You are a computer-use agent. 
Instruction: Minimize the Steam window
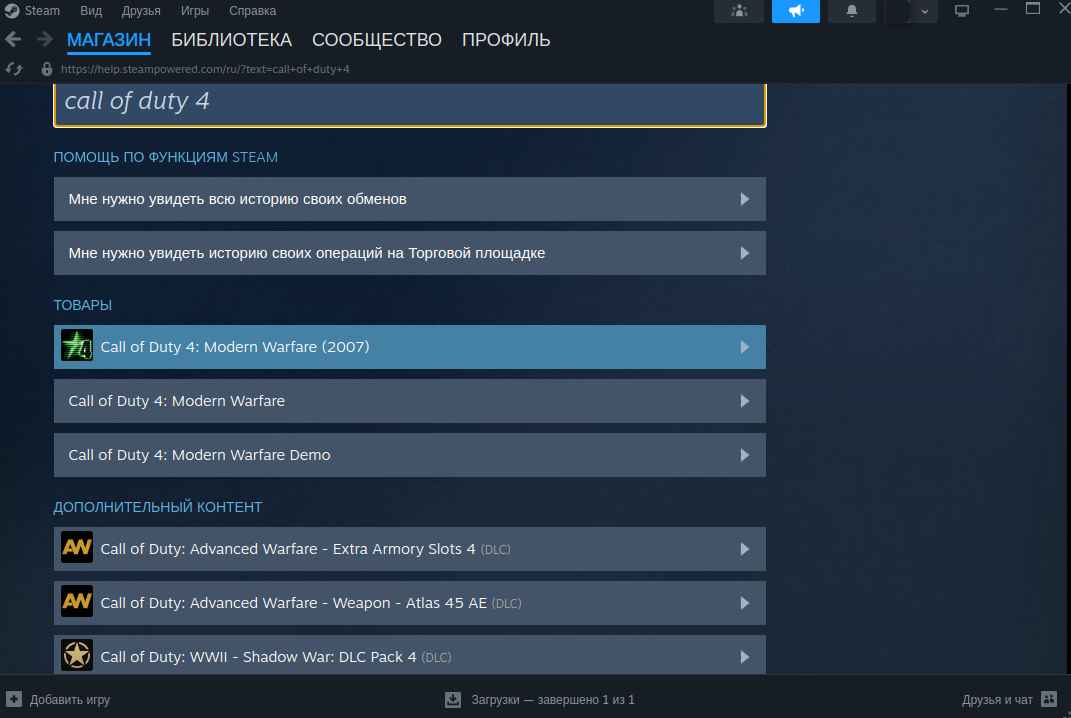pyautogui.click(x=1001, y=10)
